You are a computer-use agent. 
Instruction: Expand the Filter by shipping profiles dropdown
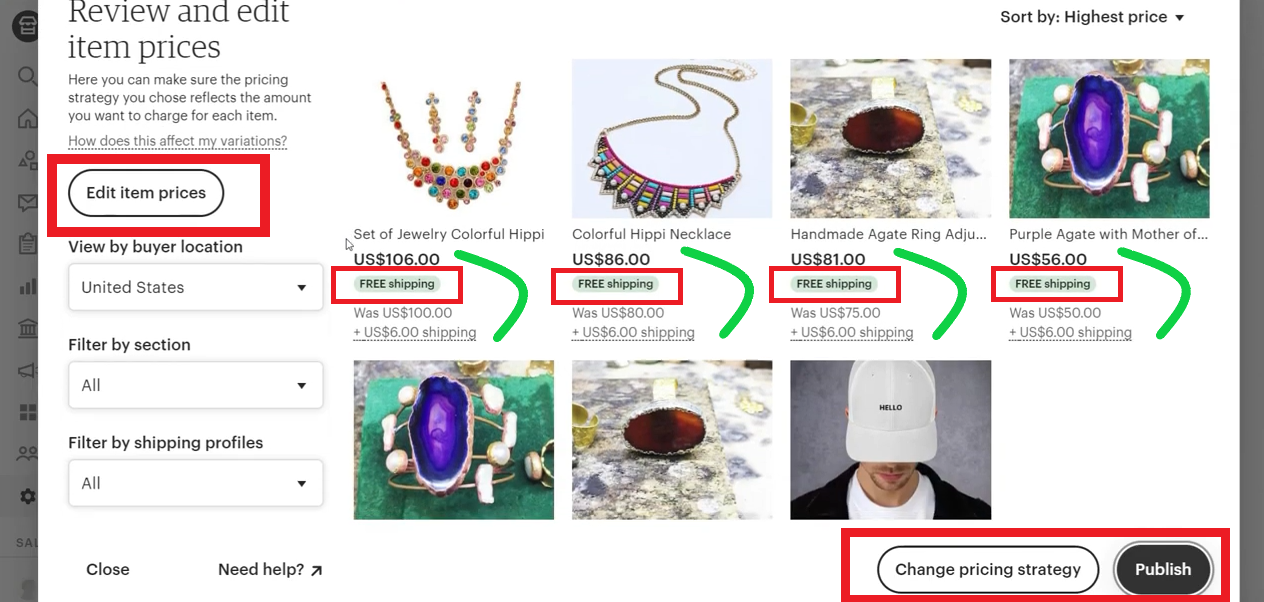[195, 483]
